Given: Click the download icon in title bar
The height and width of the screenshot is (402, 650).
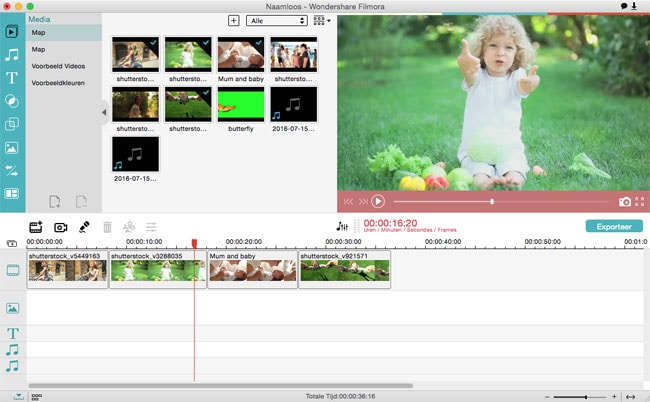Looking at the screenshot, I should point(634,6).
